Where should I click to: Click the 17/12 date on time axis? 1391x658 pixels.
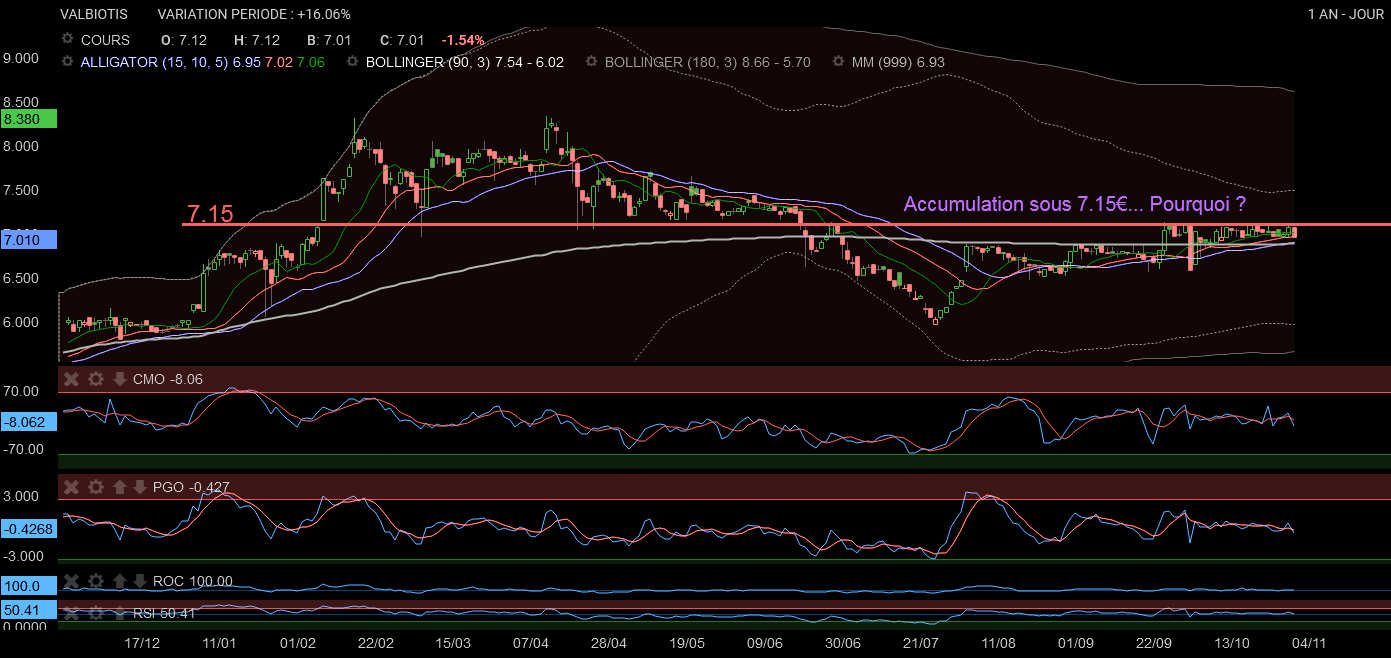(141, 643)
